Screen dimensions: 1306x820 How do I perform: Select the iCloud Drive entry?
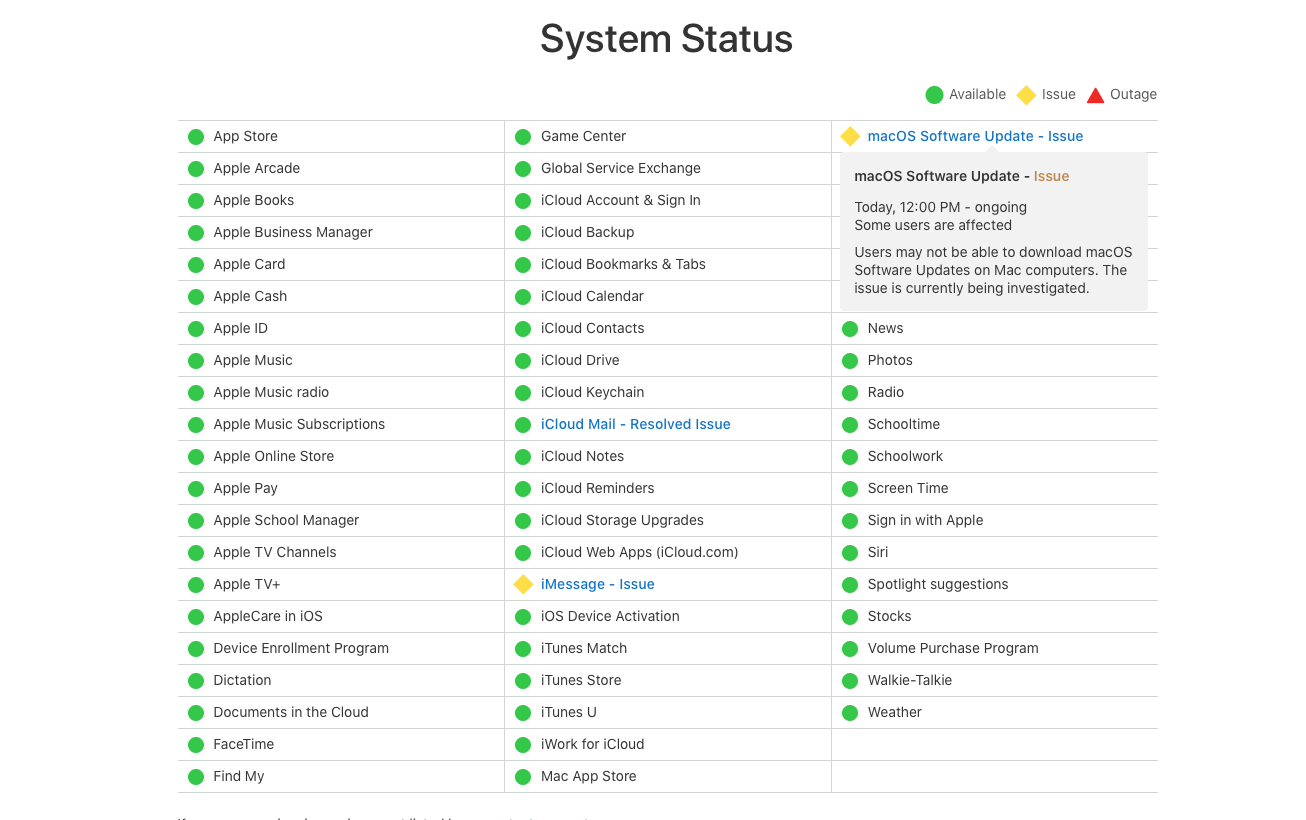[580, 360]
